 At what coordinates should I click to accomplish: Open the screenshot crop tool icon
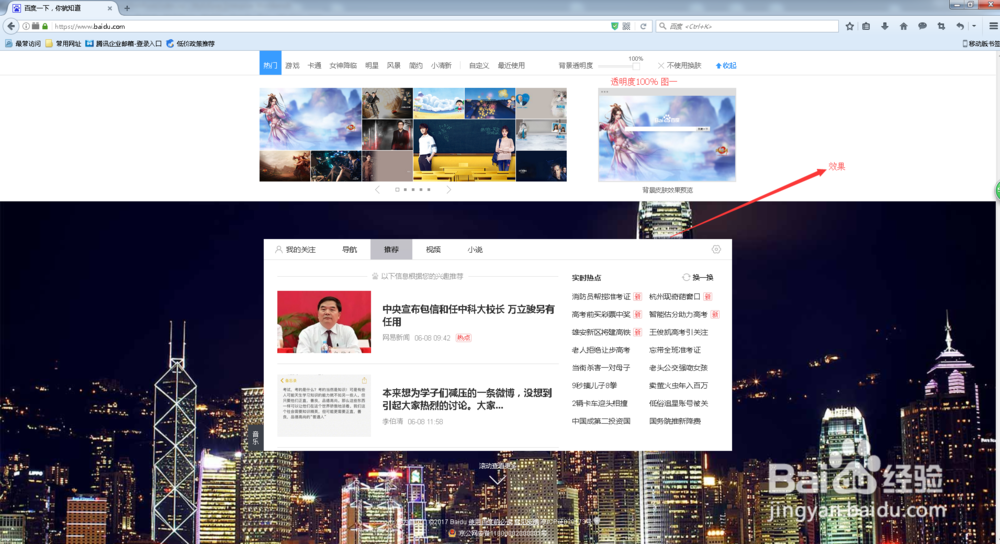click(941, 26)
